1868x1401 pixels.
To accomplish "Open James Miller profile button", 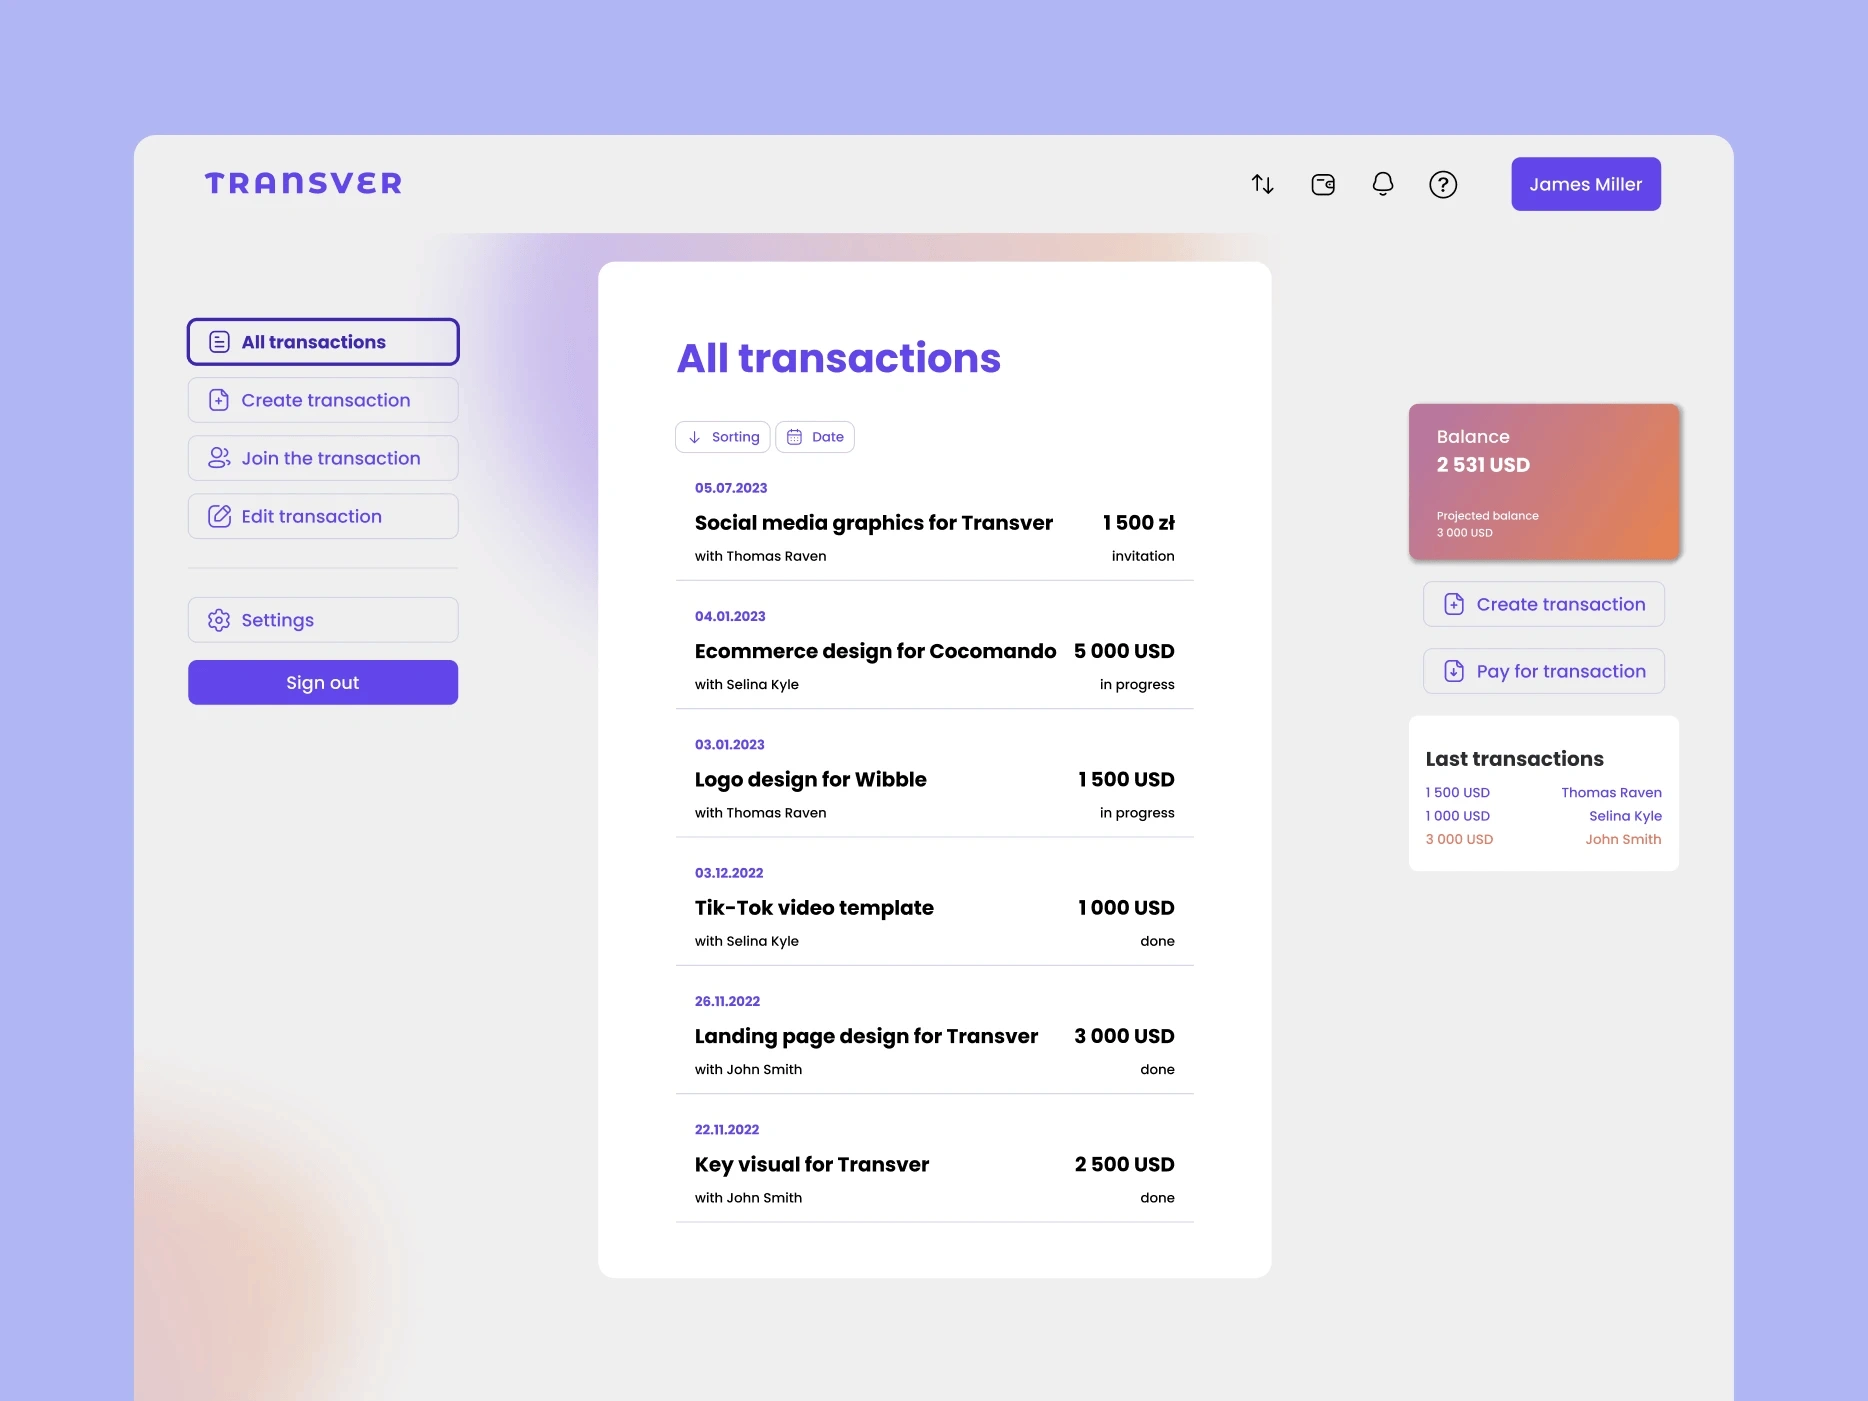I will tap(1586, 184).
